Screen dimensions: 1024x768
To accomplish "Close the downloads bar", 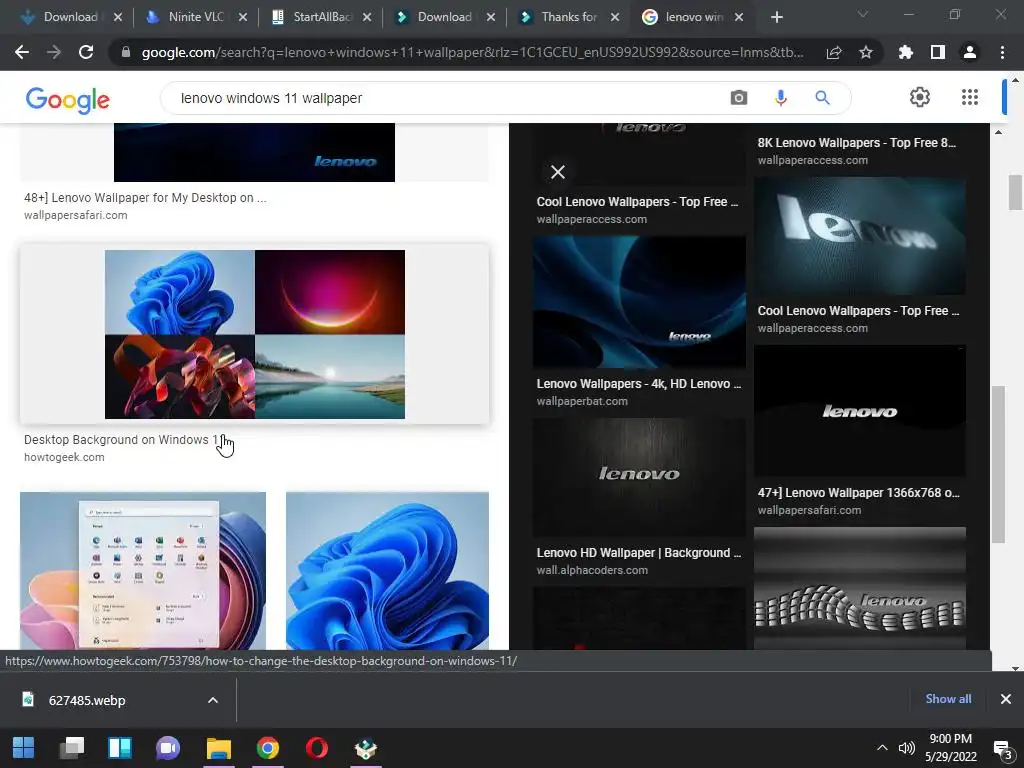I will click(1006, 699).
